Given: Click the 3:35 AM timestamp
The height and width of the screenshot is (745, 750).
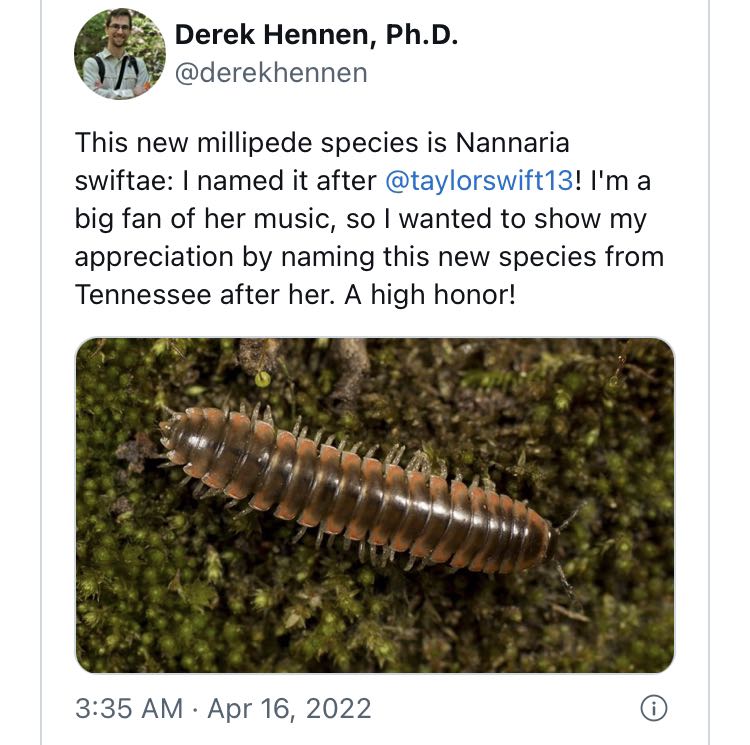Looking at the screenshot, I should pos(129,709).
